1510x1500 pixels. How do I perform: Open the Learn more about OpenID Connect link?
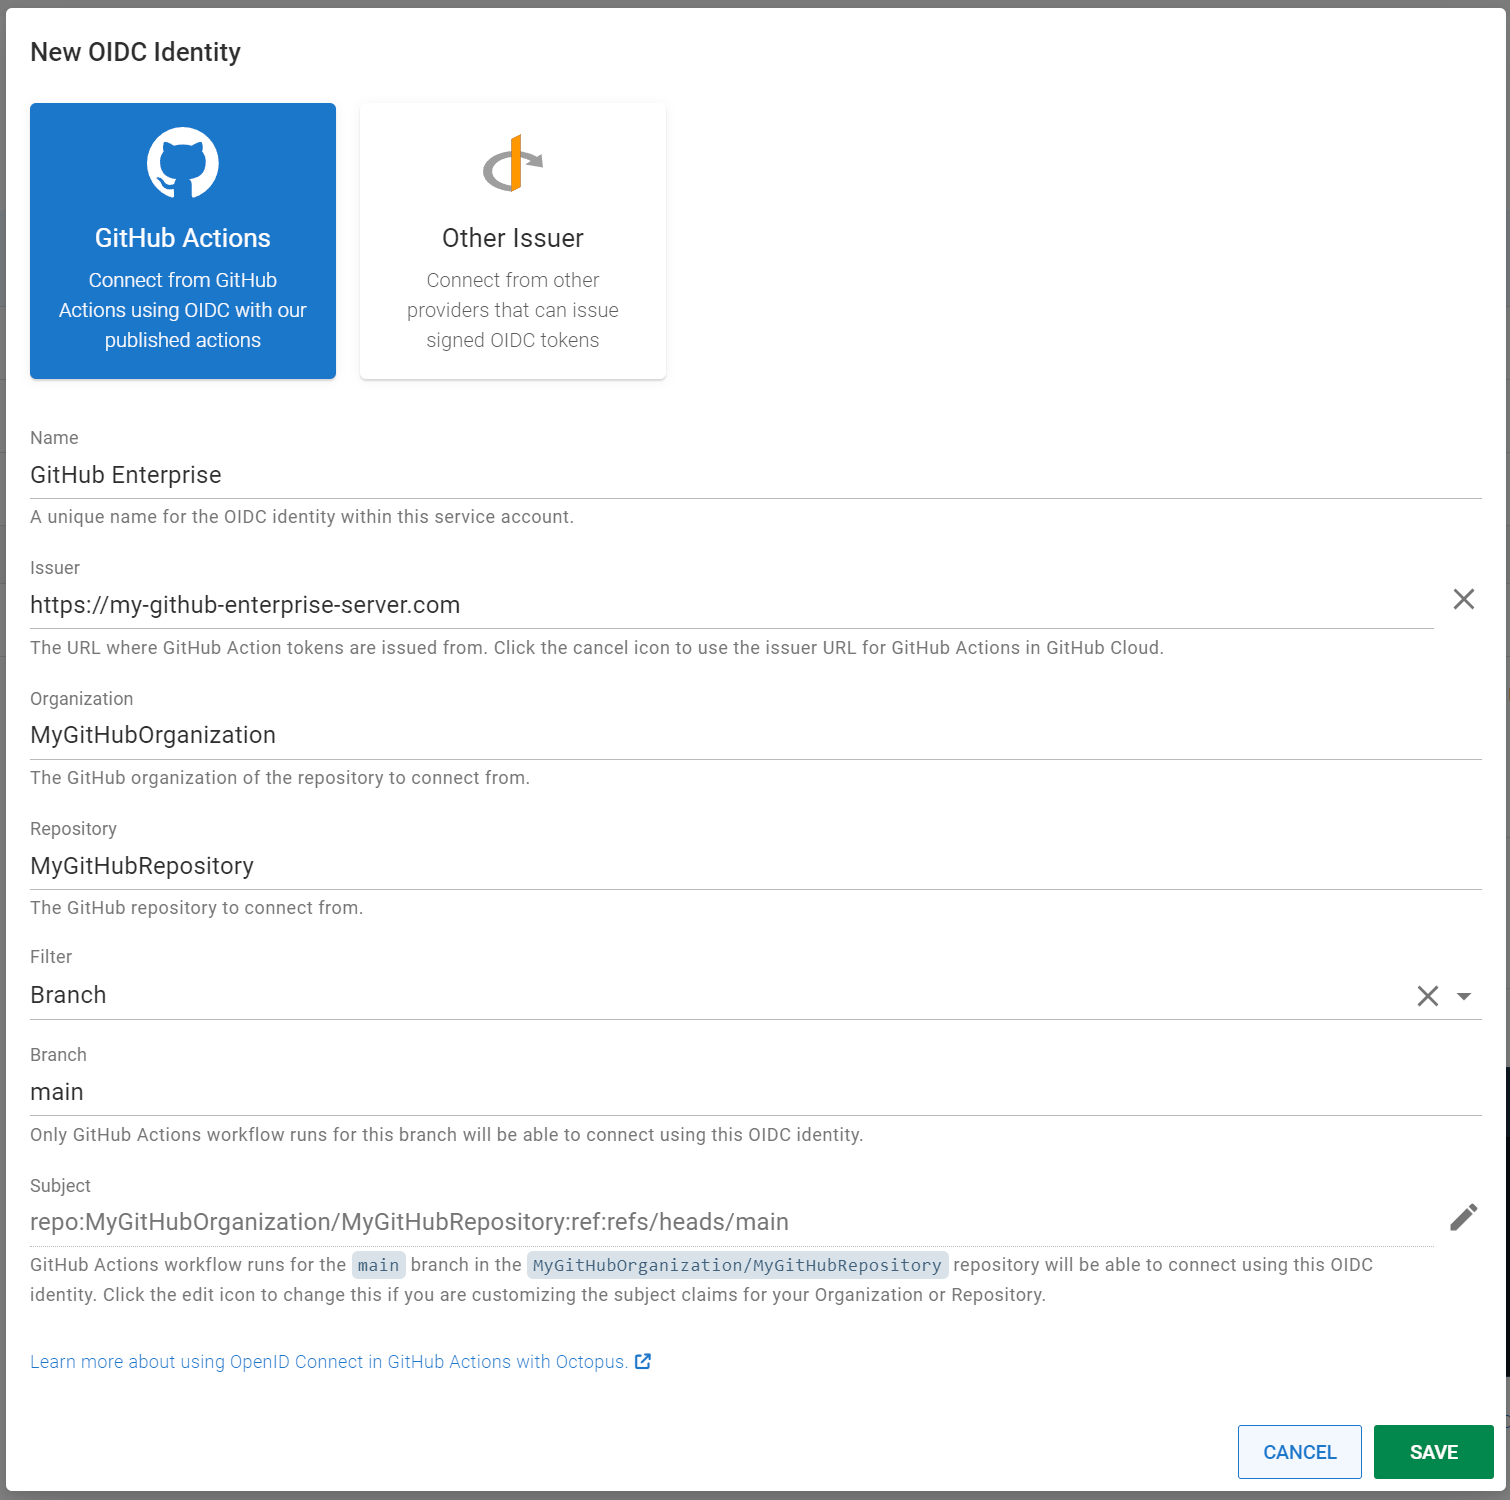pos(328,1361)
